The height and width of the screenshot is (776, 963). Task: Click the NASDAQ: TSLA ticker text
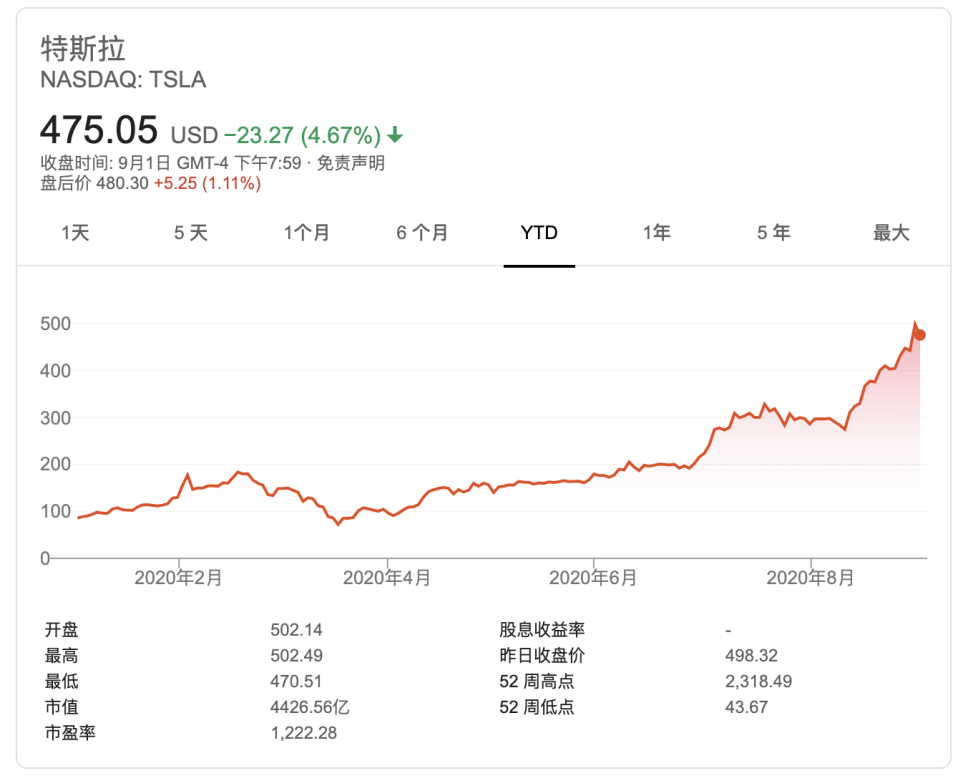point(123,80)
